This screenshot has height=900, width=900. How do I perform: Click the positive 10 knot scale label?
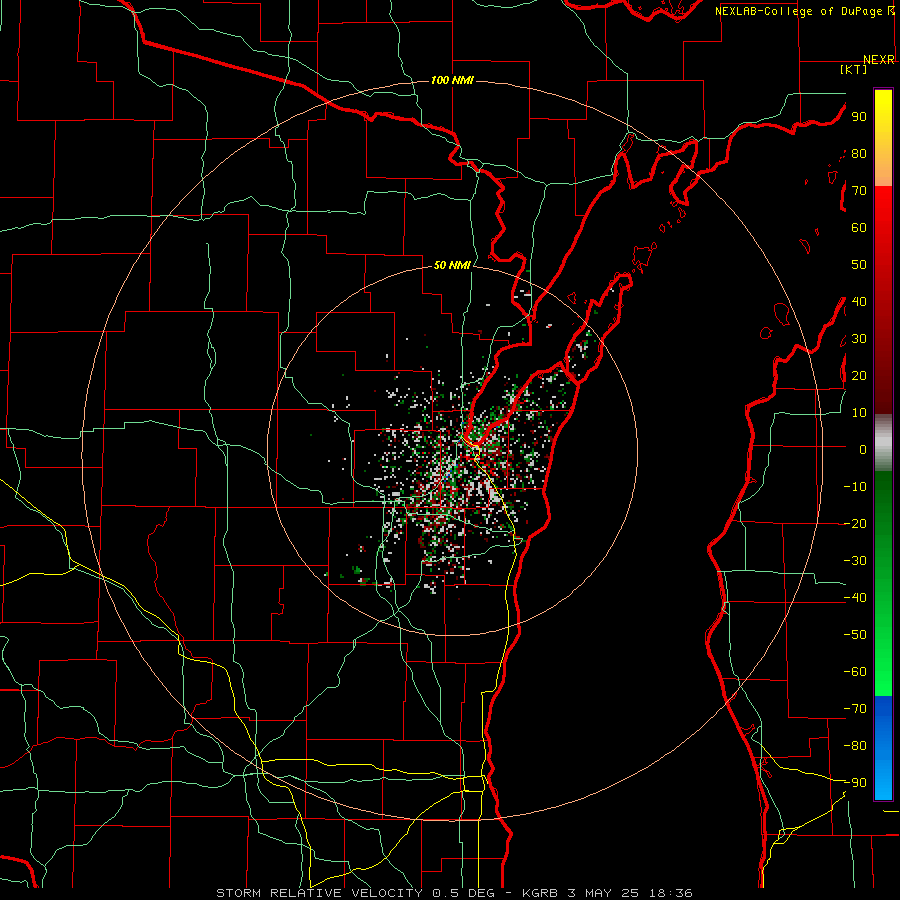pos(859,413)
